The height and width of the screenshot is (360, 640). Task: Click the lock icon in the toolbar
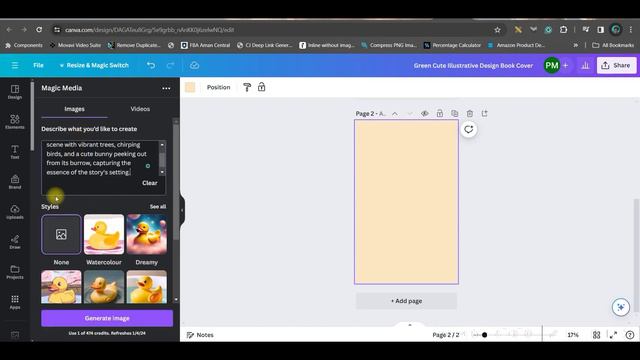(x=262, y=87)
